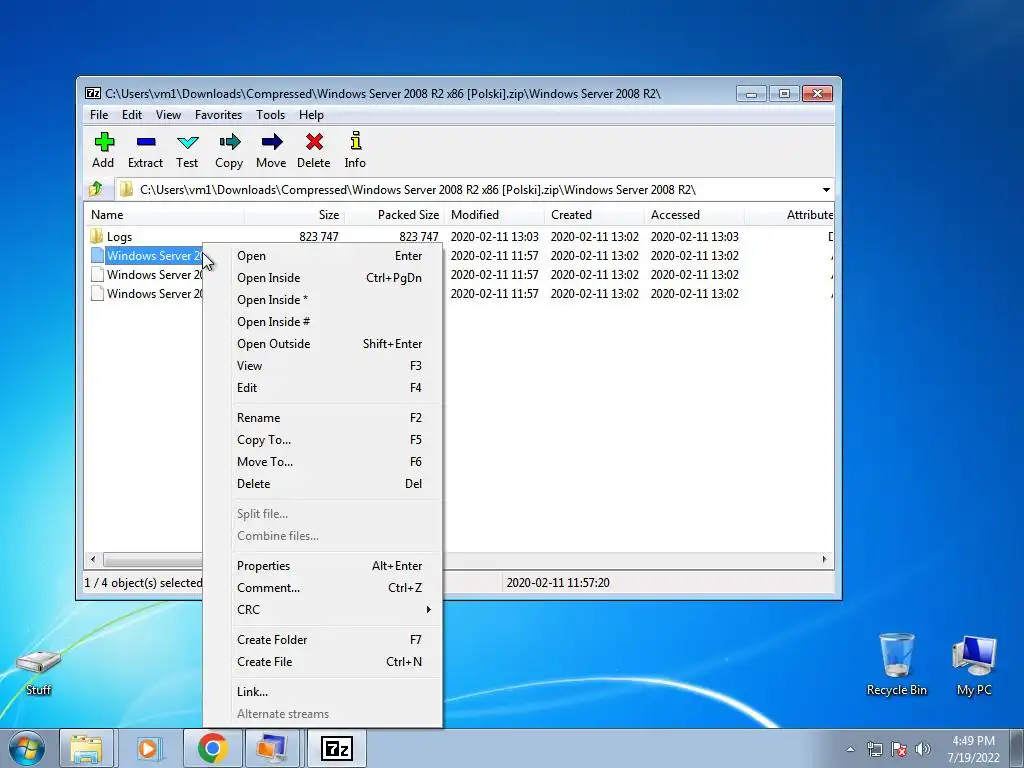This screenshot has height=768, width=1024.
Task: Launch media player from the taskbar
Action: pos(148,748)
